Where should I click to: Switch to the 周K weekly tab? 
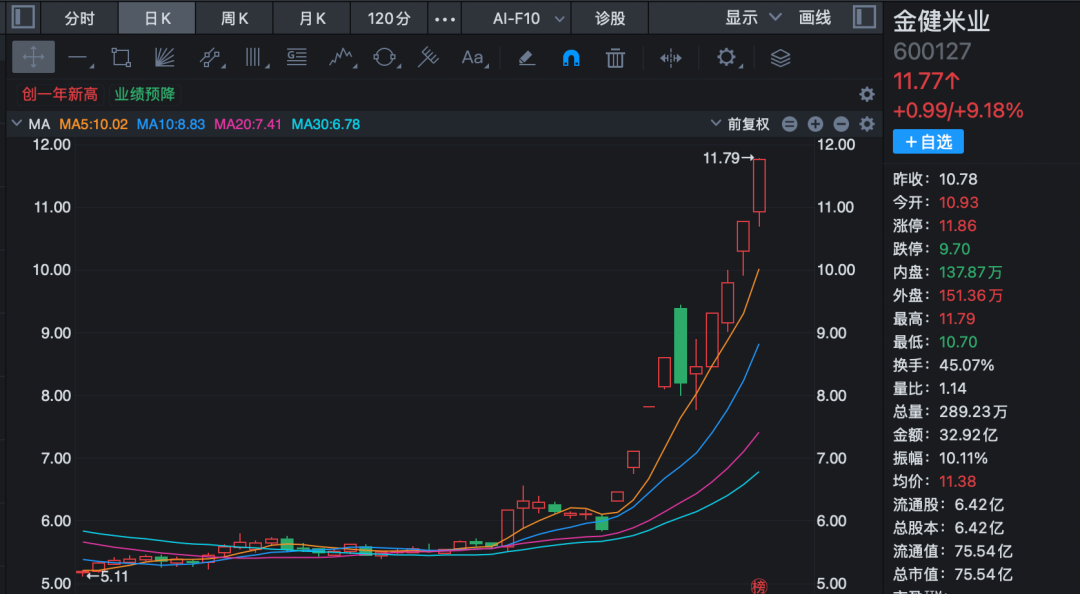234,18
